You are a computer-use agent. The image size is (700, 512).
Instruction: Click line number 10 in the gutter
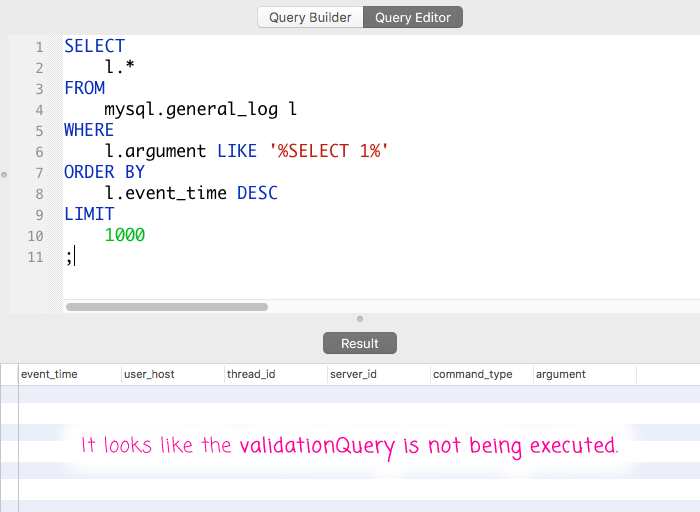(x=35, y=236)
